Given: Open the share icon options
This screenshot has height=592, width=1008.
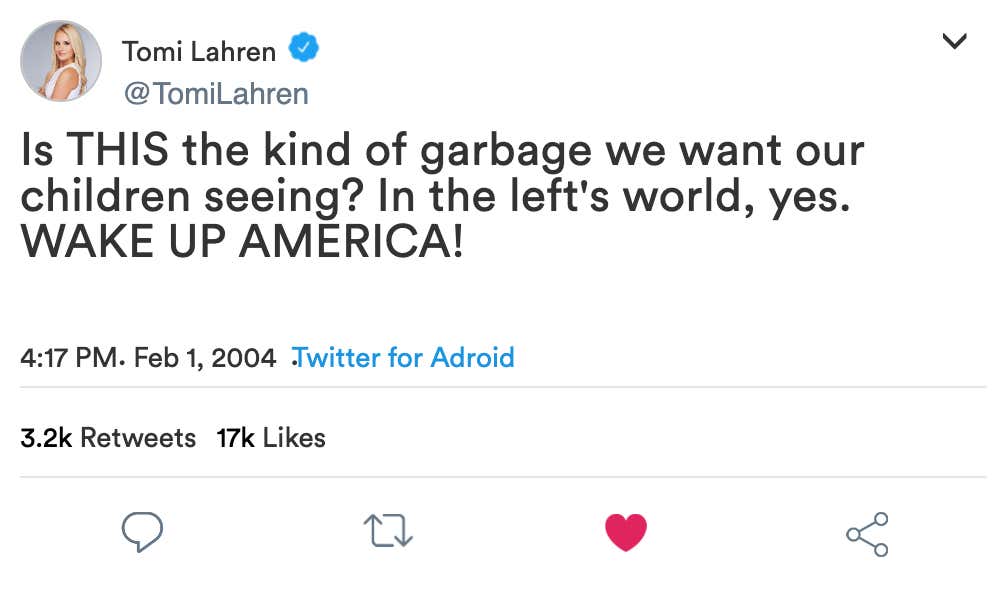Looking at the screenshot, I should coord(867,533).
